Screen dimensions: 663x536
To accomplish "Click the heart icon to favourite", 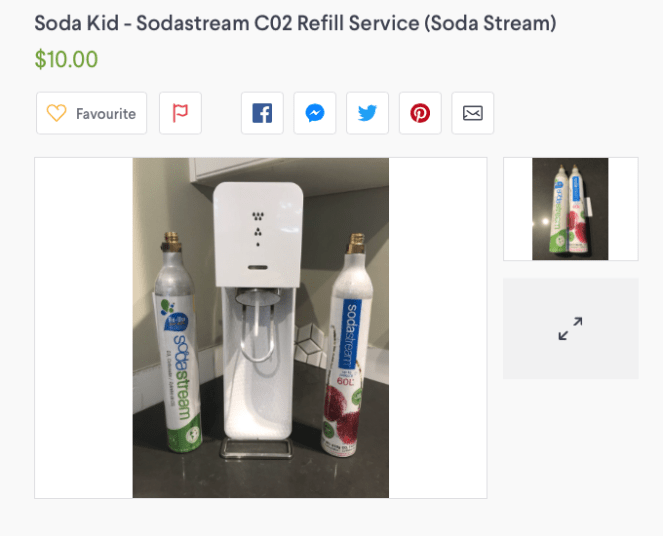I will [x=56, y=114].
